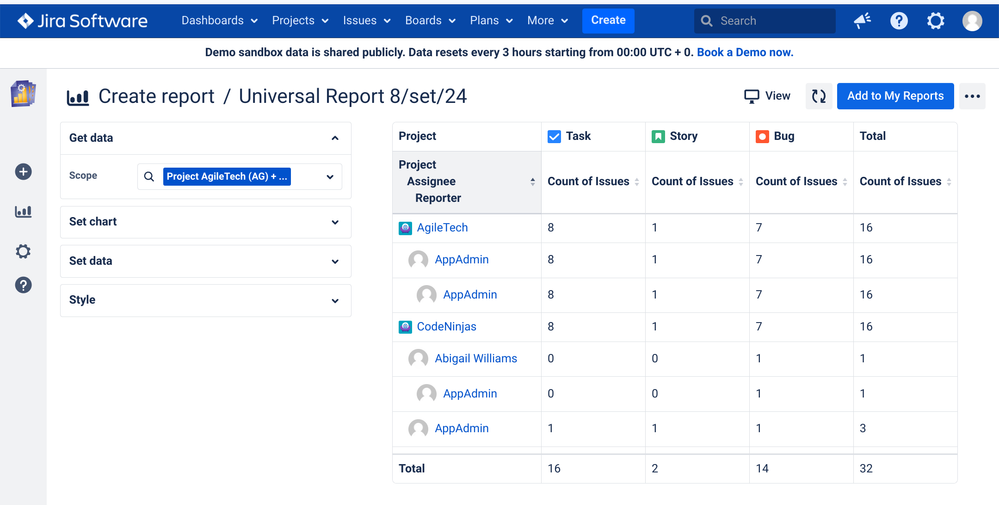The image size is (999, 505).
Task: Open the Scope project dropdown
Action: coord(330,177)
